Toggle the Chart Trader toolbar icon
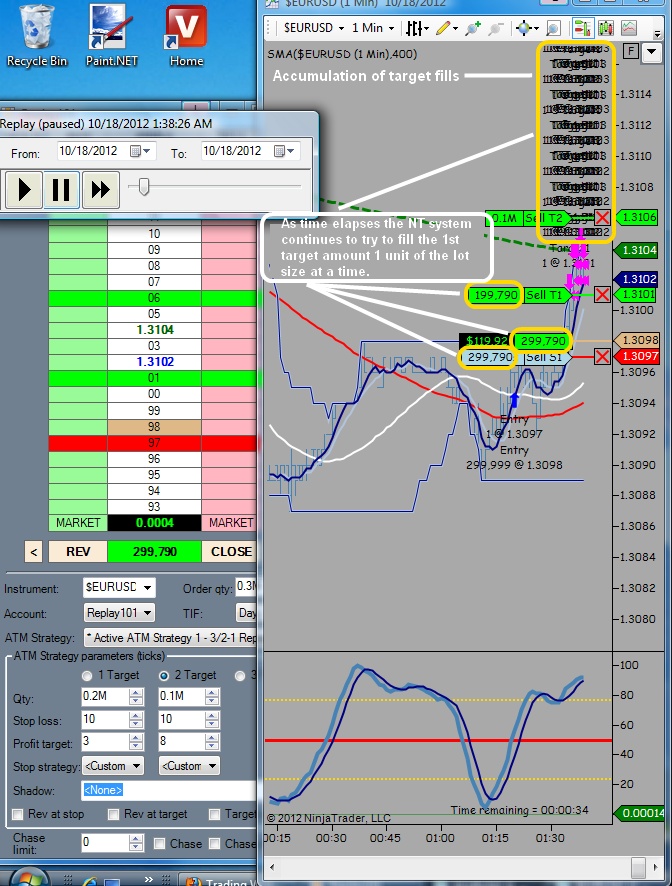 tap(582, 28)
